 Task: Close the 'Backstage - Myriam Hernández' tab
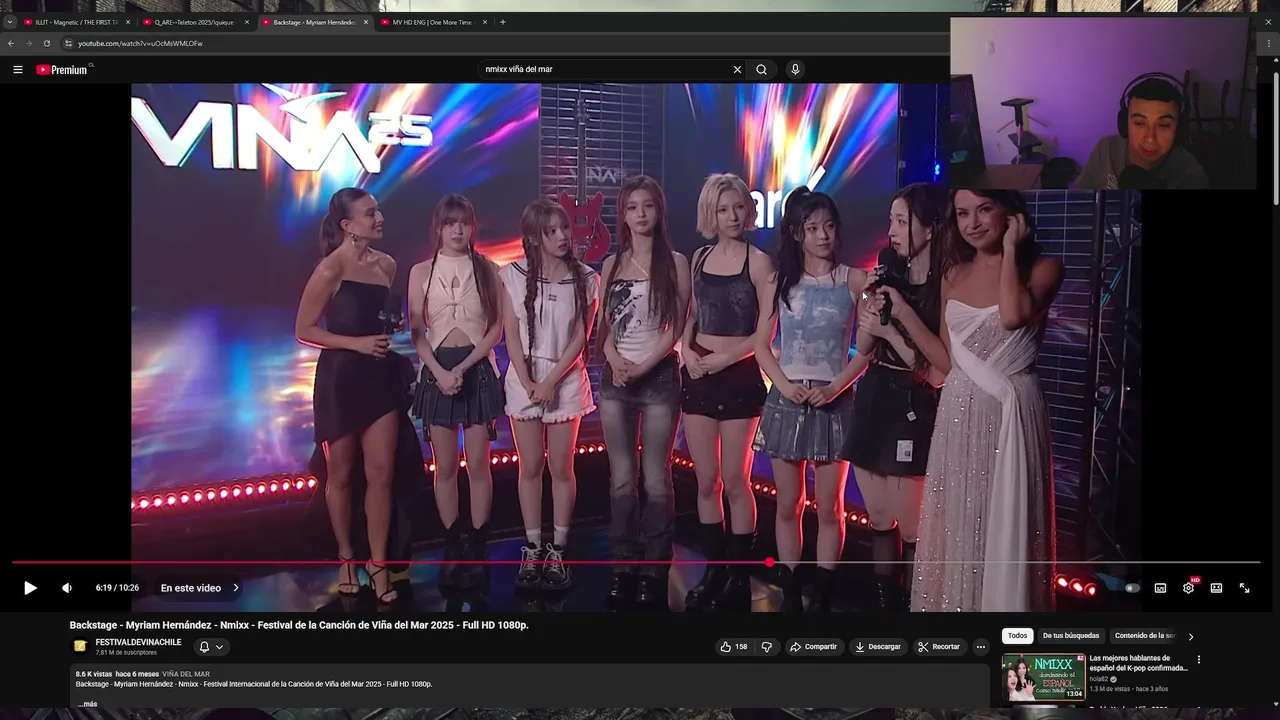coord(366,22)
